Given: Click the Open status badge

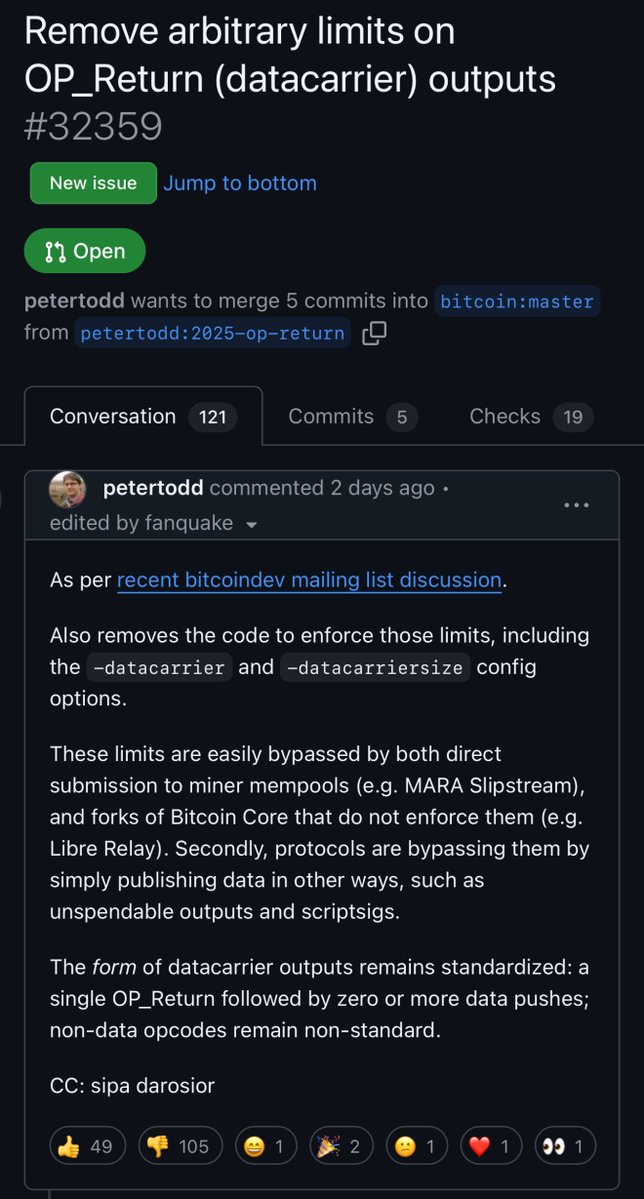Looking at the screenshot, I should (85, 251).
